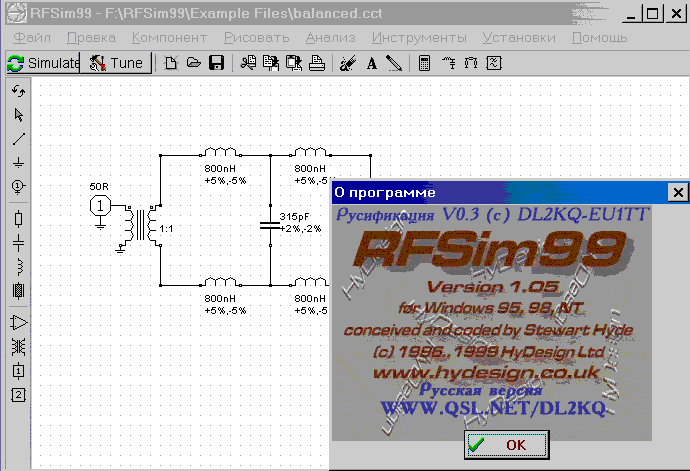
Task: Save the circuit with floppy icon
Action: click(x=216, y=63)
